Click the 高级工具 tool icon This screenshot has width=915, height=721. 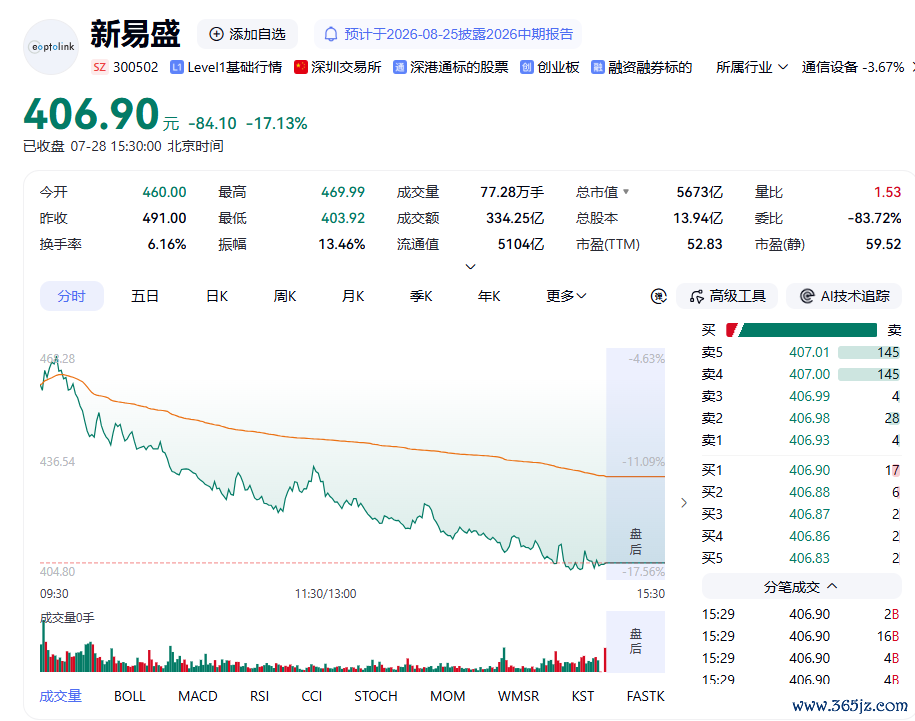coord(697,296)
